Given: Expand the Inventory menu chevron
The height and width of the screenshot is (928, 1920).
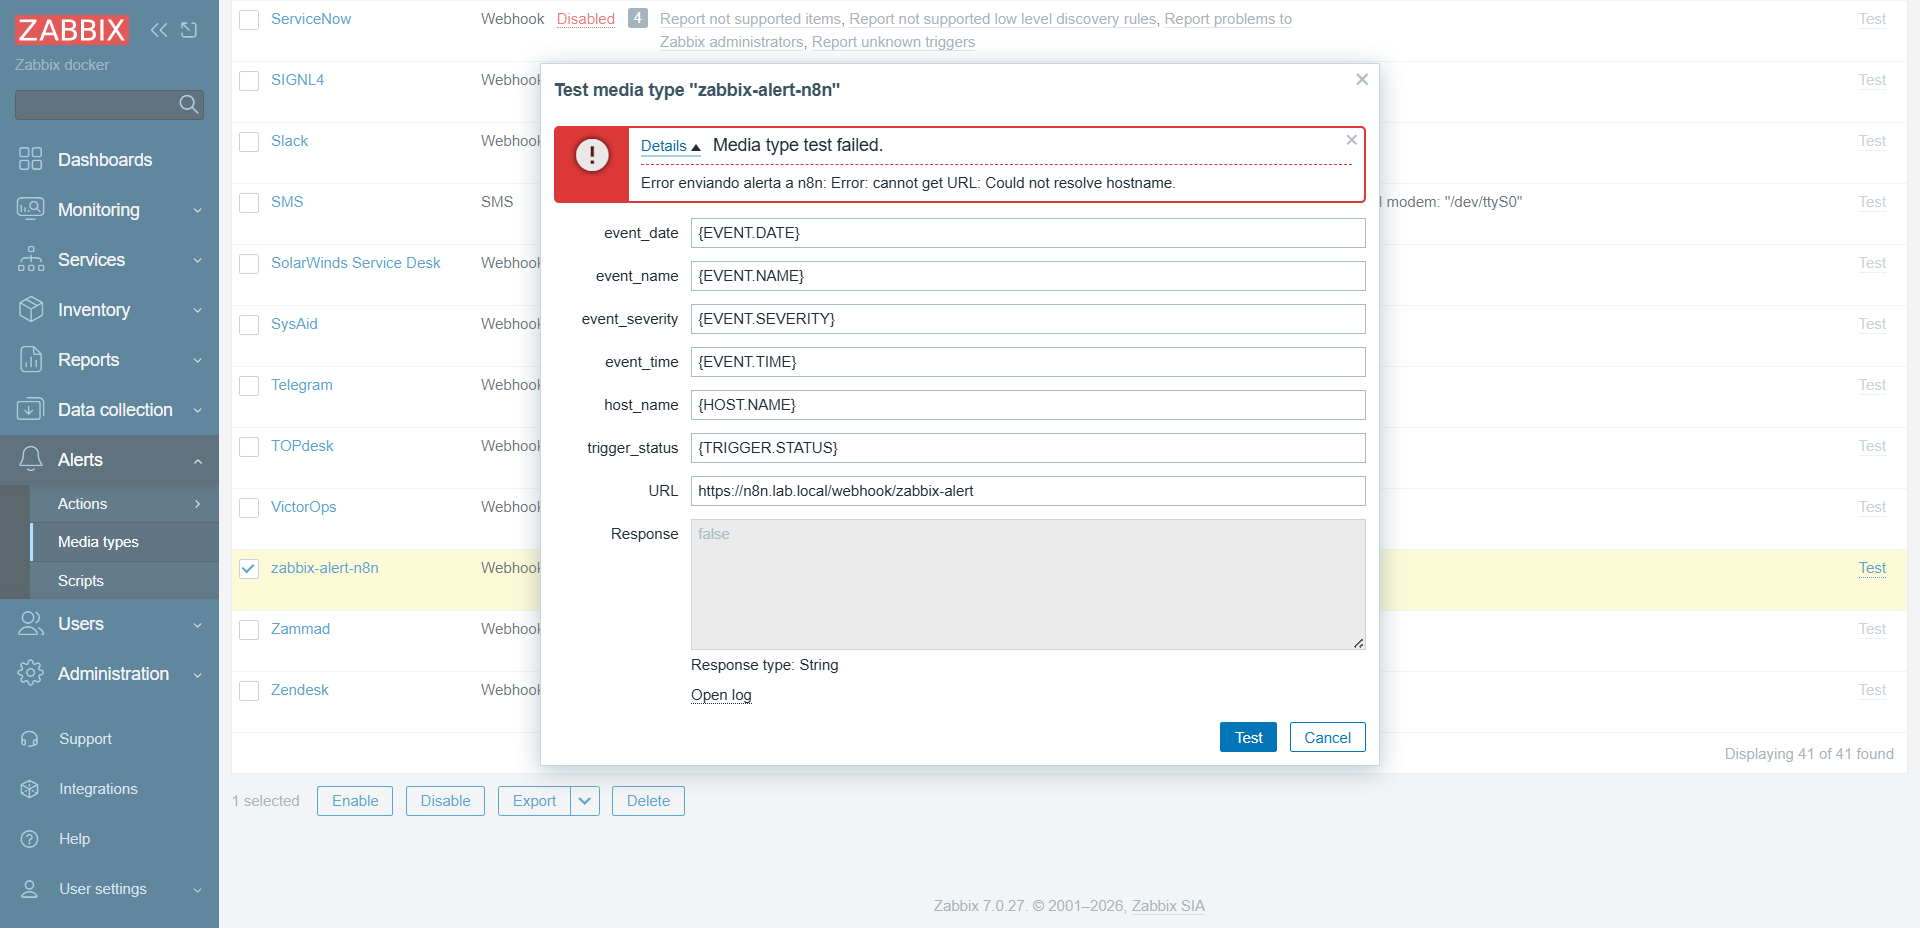Looking at the screenshot, I should click(x=197, y=310).
